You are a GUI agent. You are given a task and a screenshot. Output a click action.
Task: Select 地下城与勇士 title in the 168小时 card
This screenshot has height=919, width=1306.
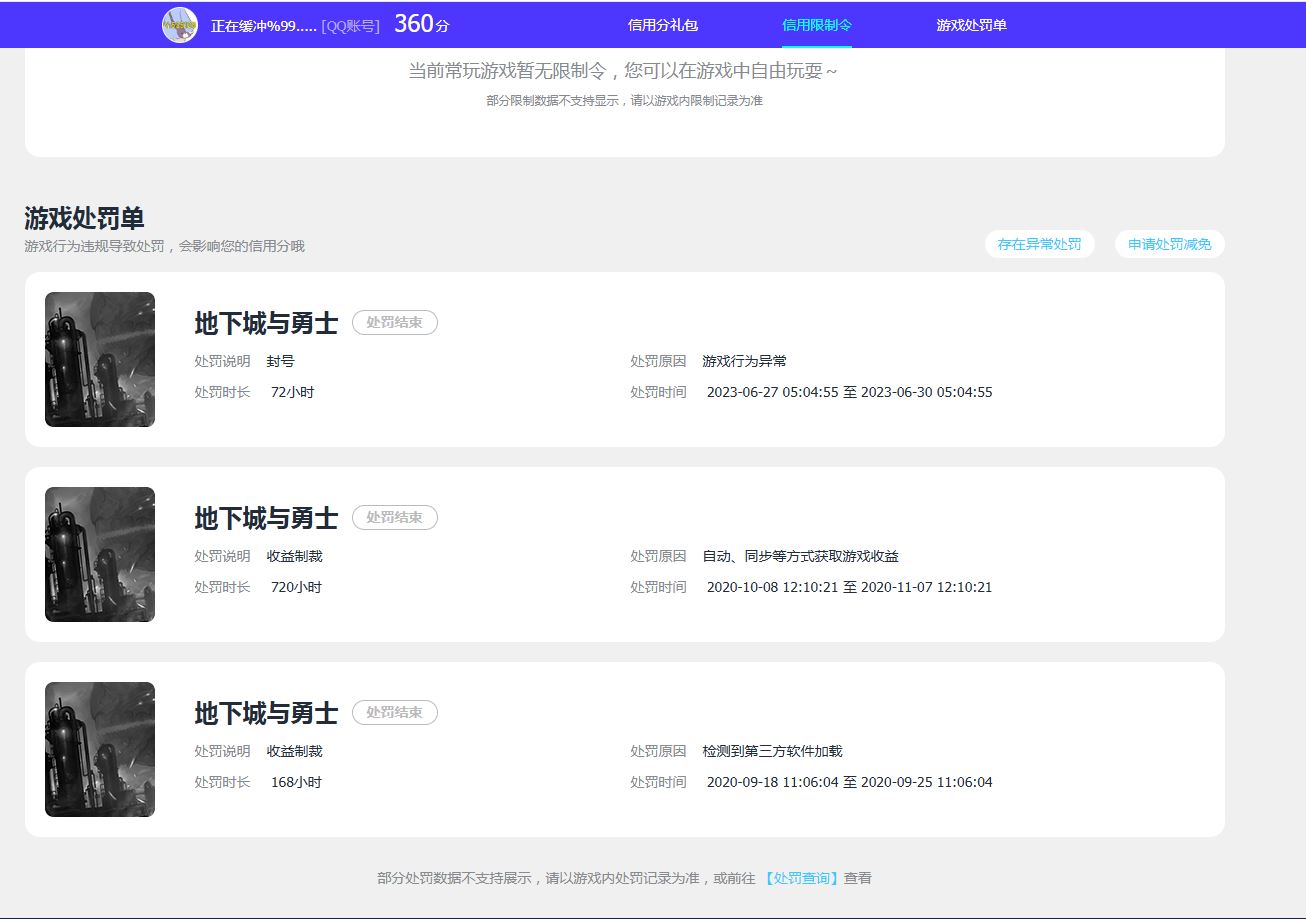(x=266, y=713)
